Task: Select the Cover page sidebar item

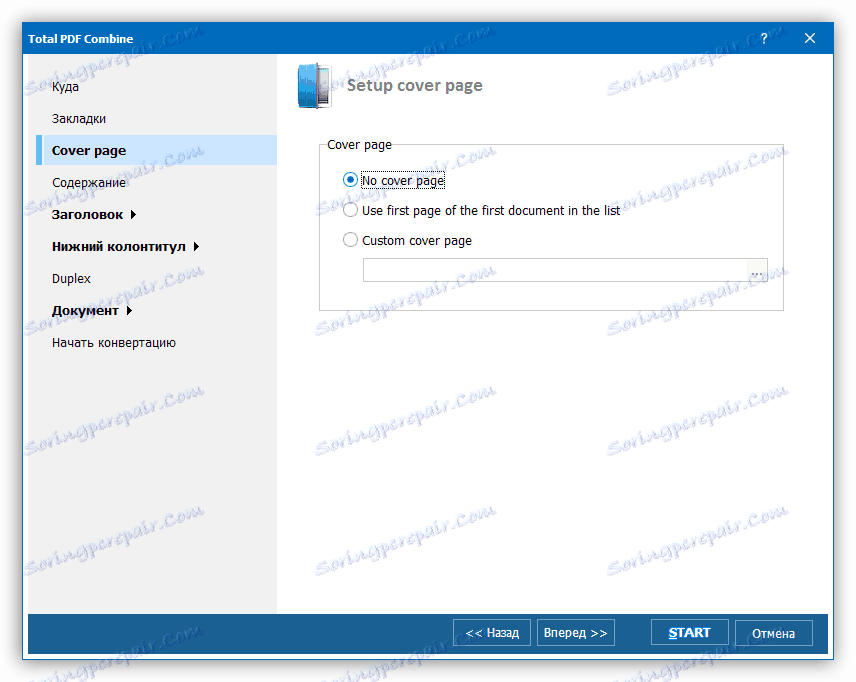Action: tap(156, 150)
